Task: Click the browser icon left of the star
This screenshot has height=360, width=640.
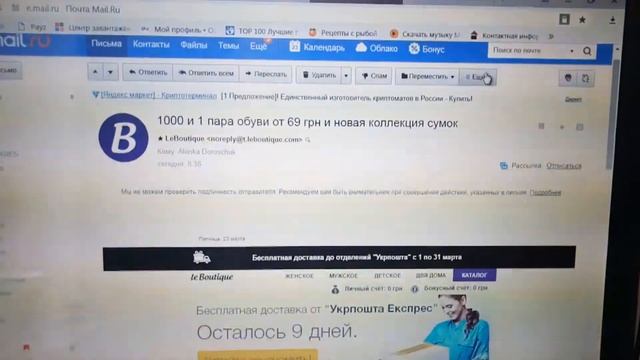Action: click(x=564, y=19)
